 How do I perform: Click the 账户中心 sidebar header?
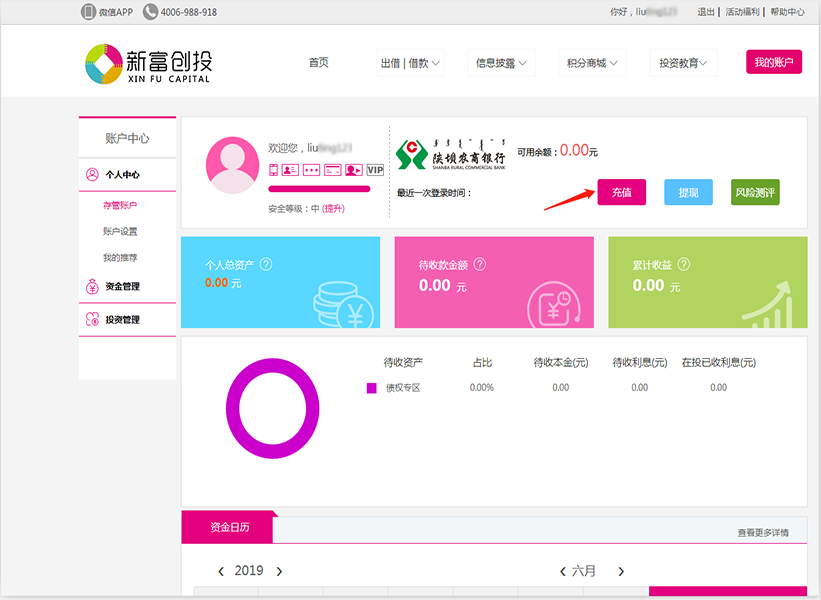coord(127,138)
